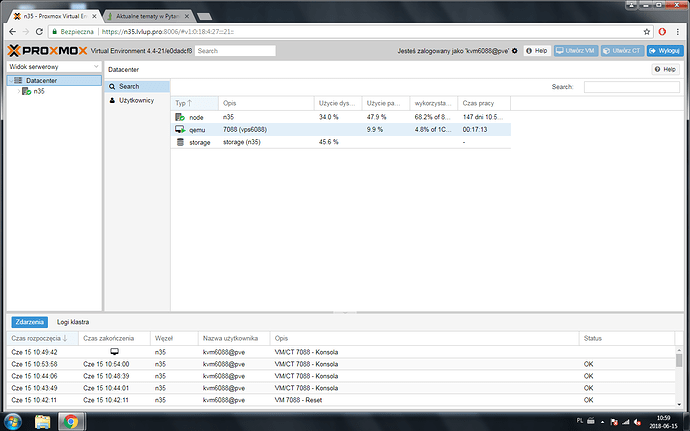Click the qemu monitor icon for VM 7088

[x=180, y=130]
